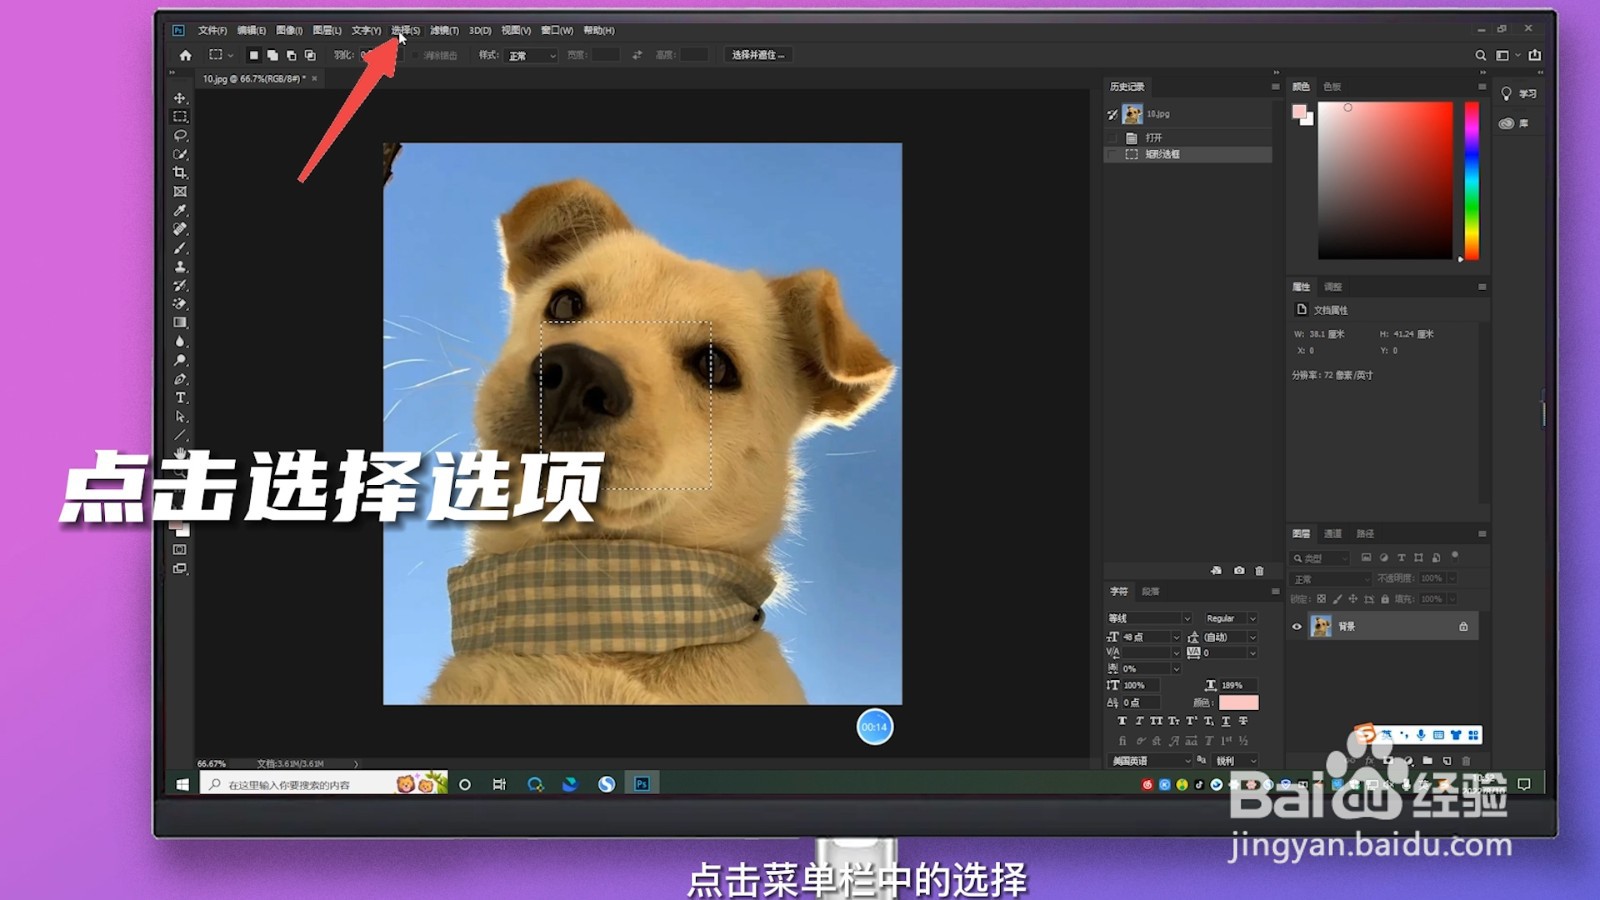The width and height of the screenshot is (1600, 900).
Task: Delete current history state trash icon
Action: point(1260,571)
